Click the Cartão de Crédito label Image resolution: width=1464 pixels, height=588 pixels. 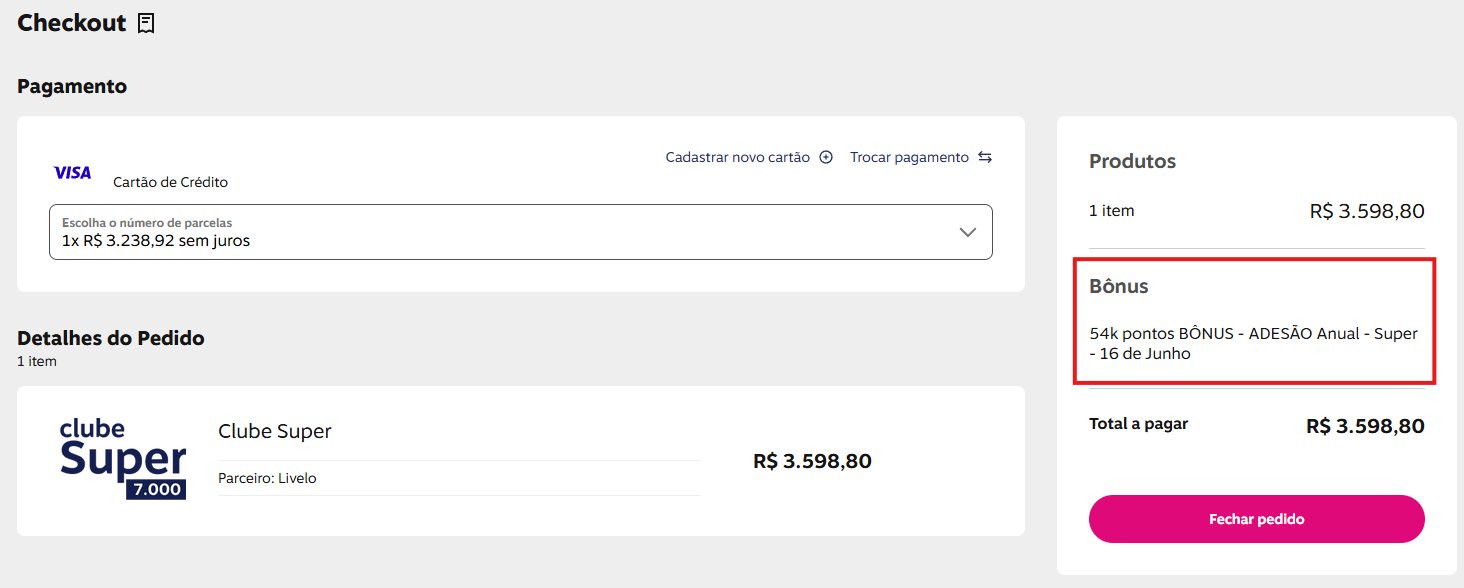click(171, 182)
